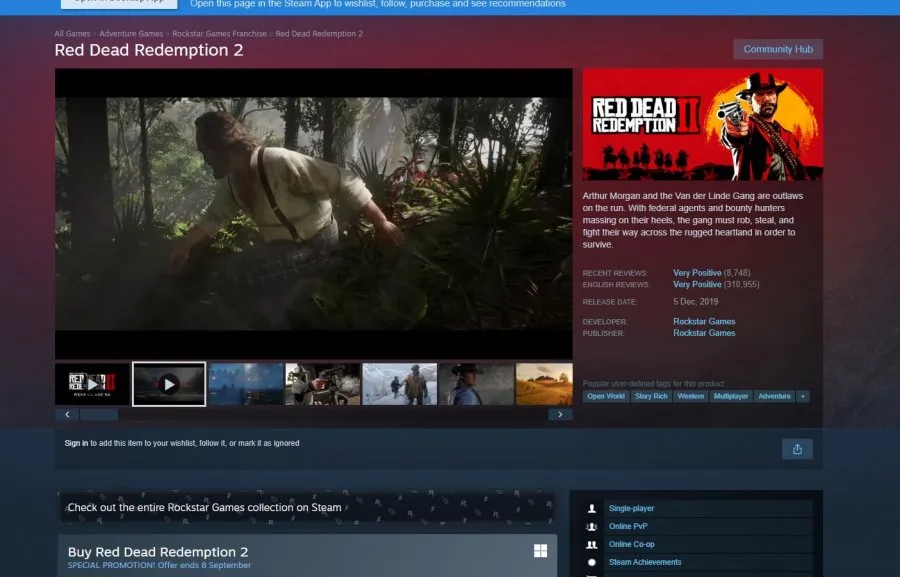Click the Windows platform icon in buy box

(x=540, y=551)
